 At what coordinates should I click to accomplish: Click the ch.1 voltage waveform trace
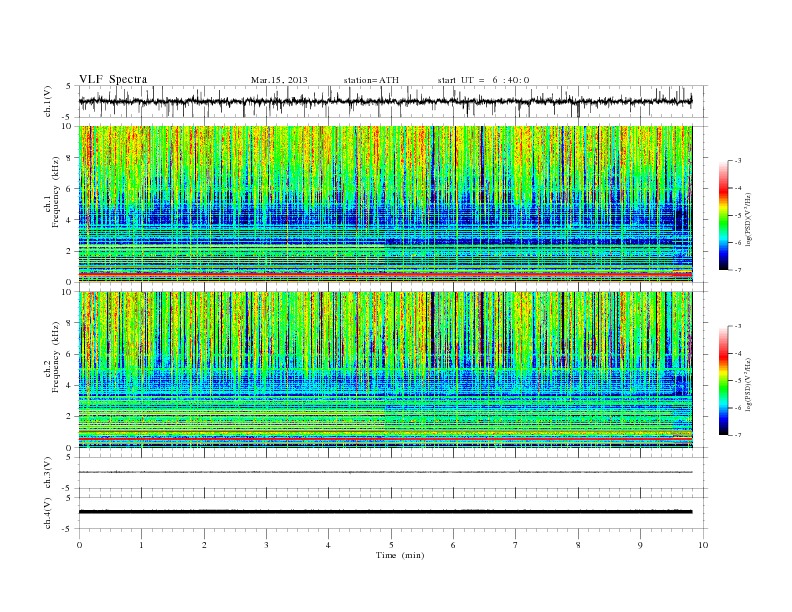(x=385, y=101)
